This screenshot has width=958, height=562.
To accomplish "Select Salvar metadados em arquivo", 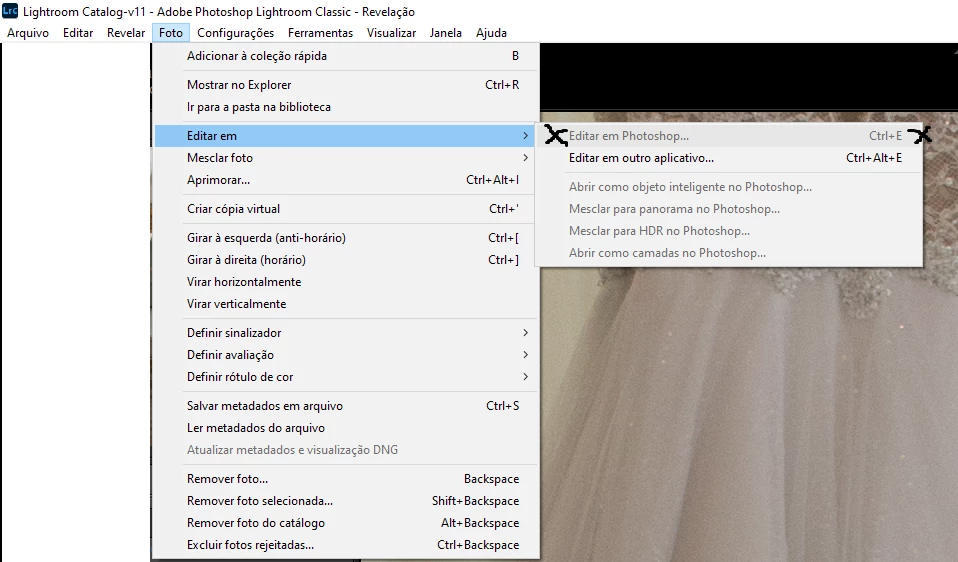I will pos(346,406).
